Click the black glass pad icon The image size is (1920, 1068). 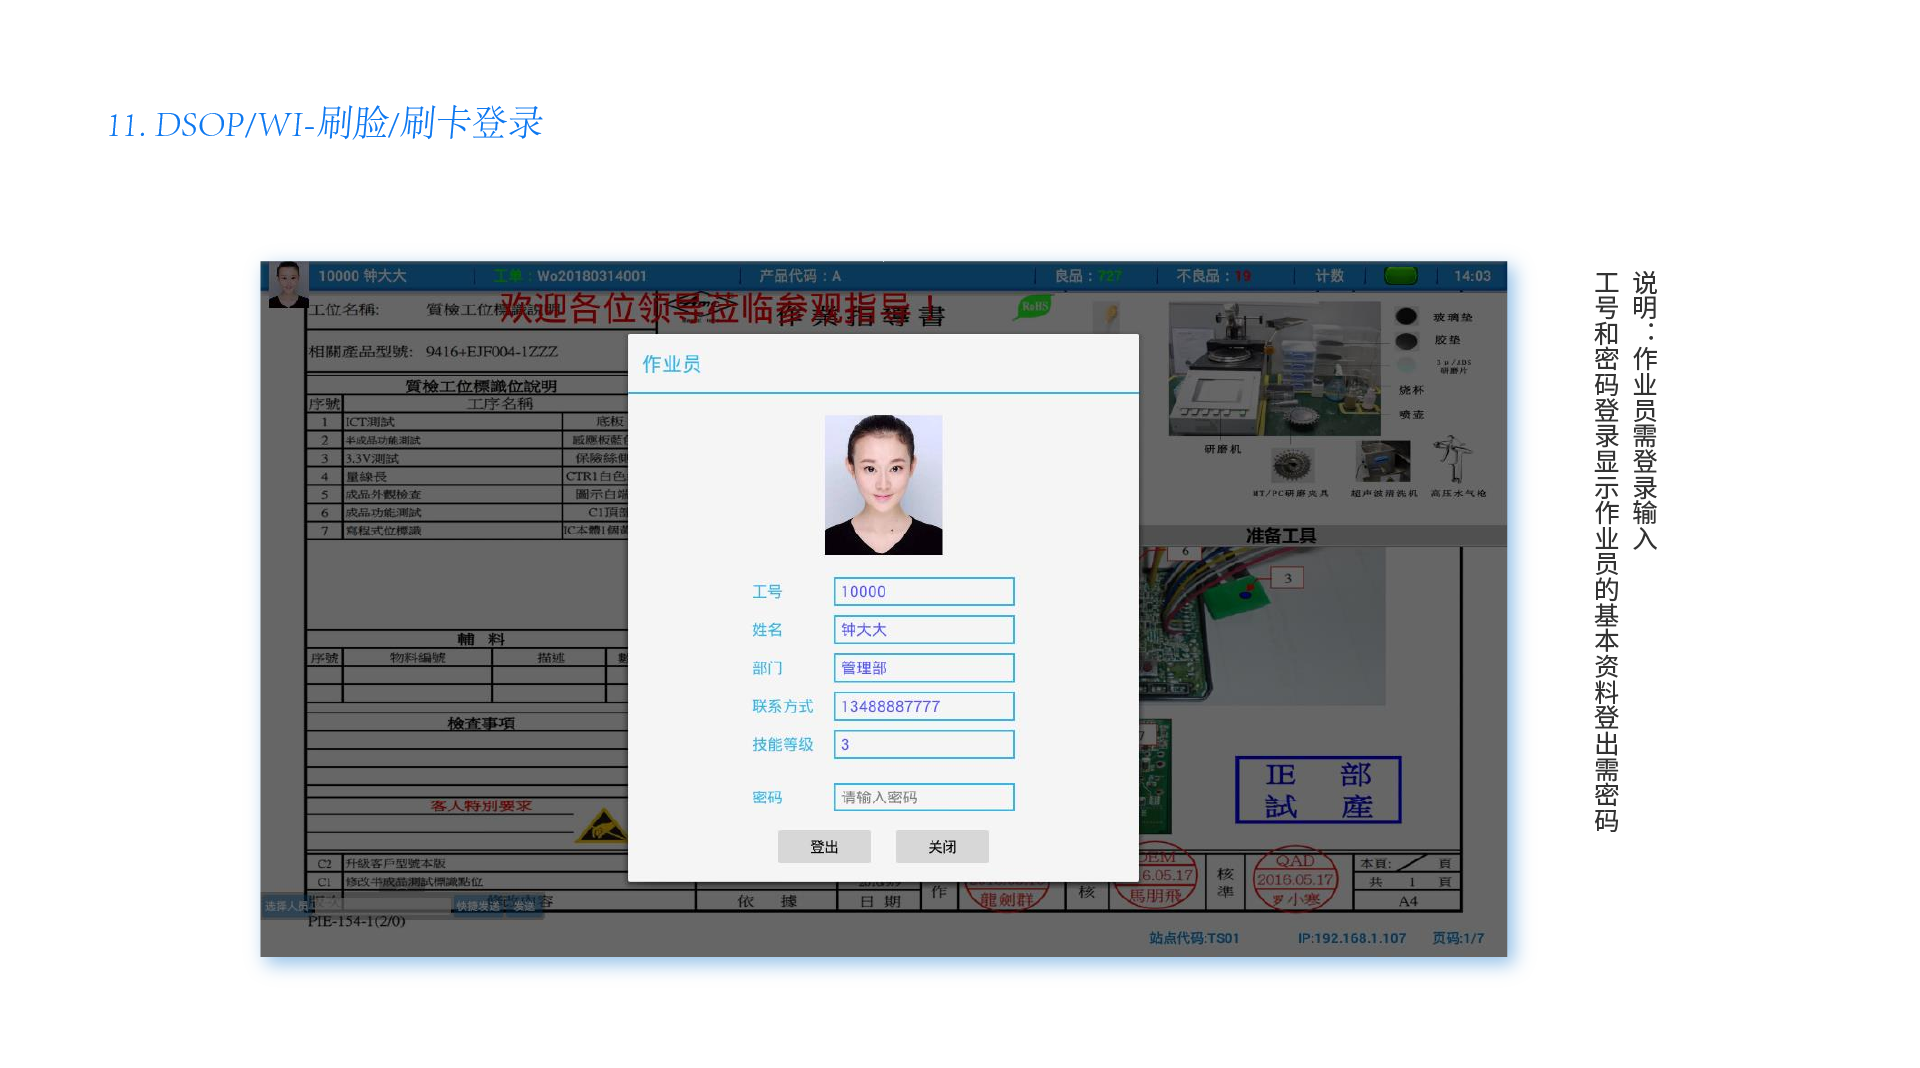point(1406,317)
